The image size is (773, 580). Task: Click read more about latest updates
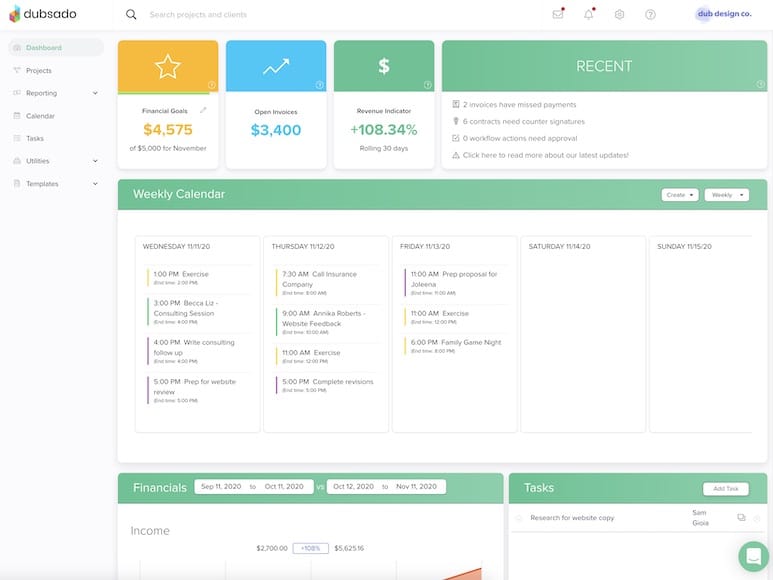tap(545, 155)
